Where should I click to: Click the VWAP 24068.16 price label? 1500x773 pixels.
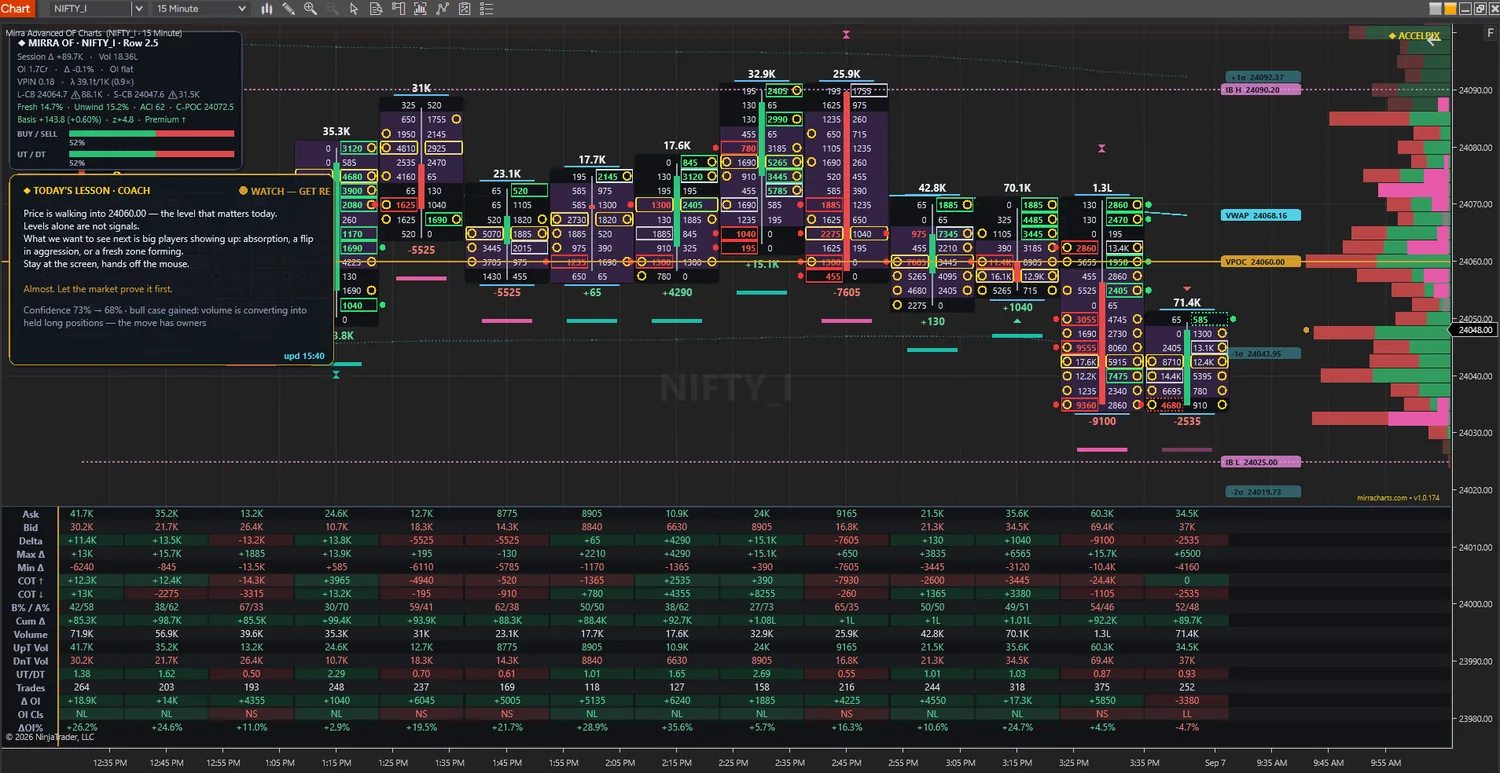1261,215
